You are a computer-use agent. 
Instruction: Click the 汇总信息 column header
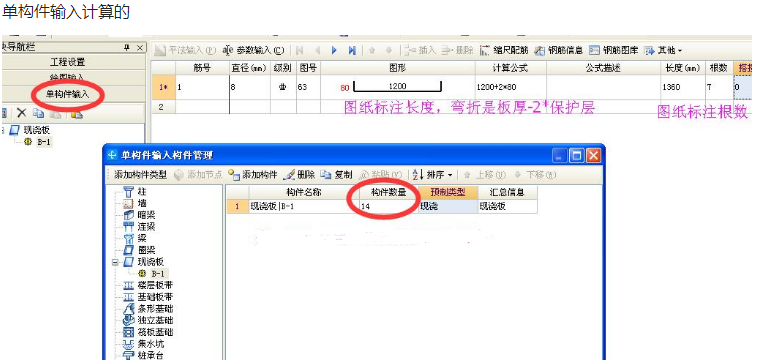click(507, 192)
